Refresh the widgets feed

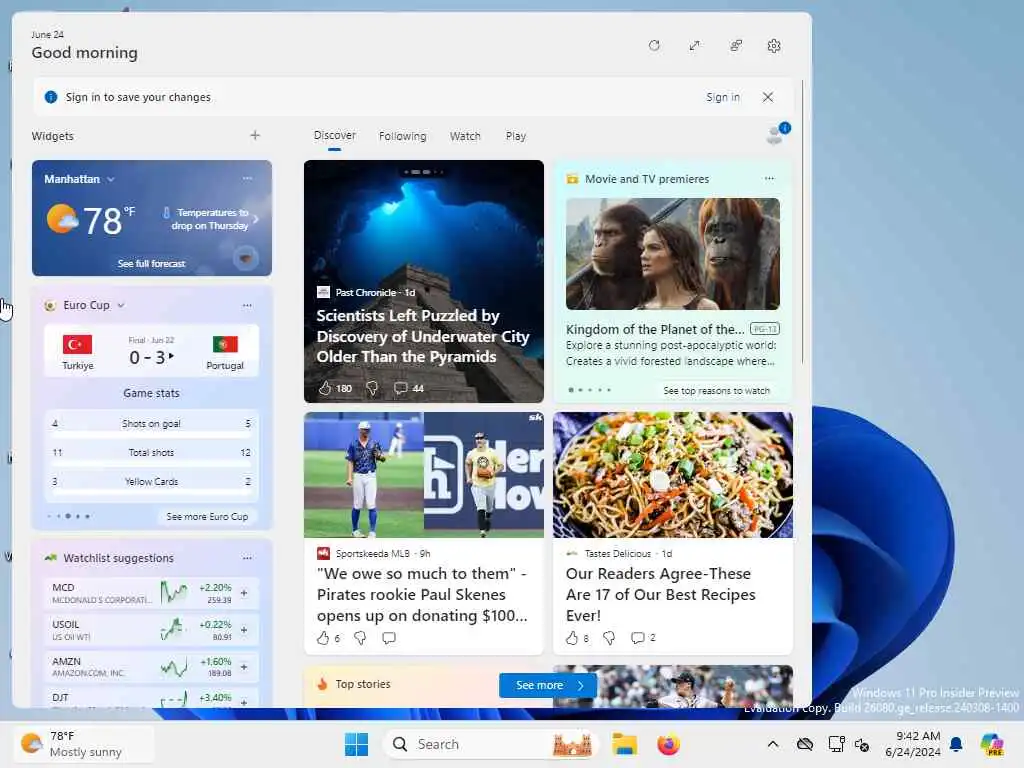(654, 46)
